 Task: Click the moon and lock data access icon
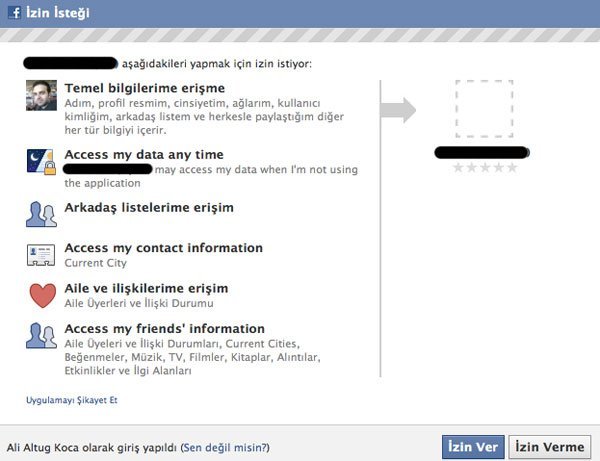[41, 161]
